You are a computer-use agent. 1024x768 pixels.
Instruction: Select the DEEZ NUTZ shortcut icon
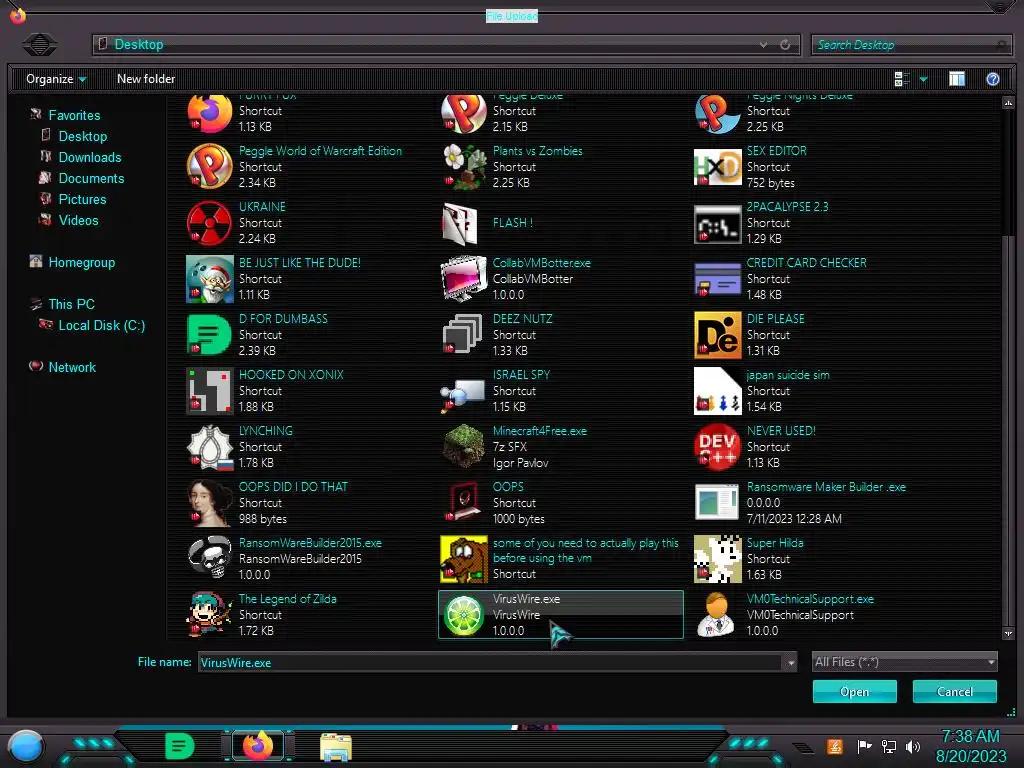pos(464,334)
